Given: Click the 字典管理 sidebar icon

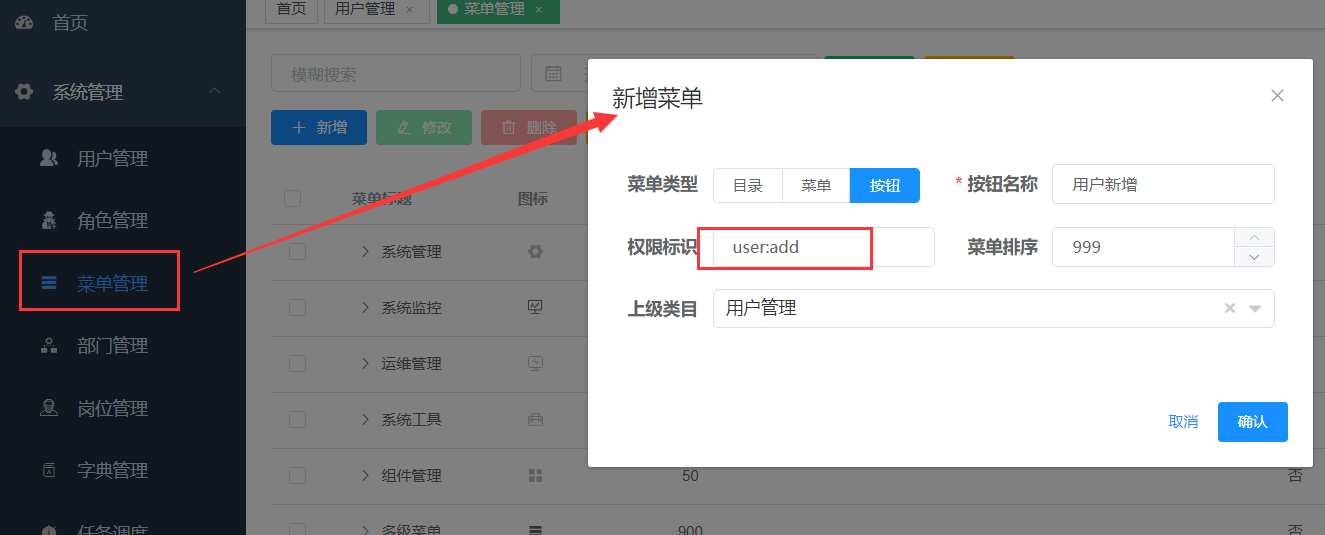Looking at the screenshot, I should (48, 470).
